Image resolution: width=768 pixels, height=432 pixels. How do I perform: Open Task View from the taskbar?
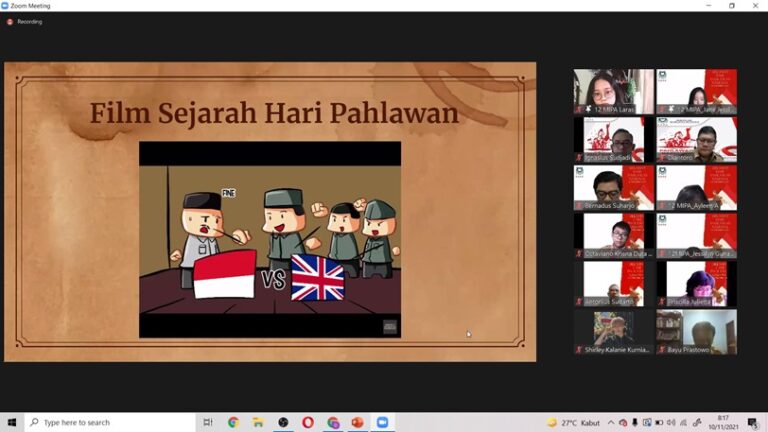(208, 422)
